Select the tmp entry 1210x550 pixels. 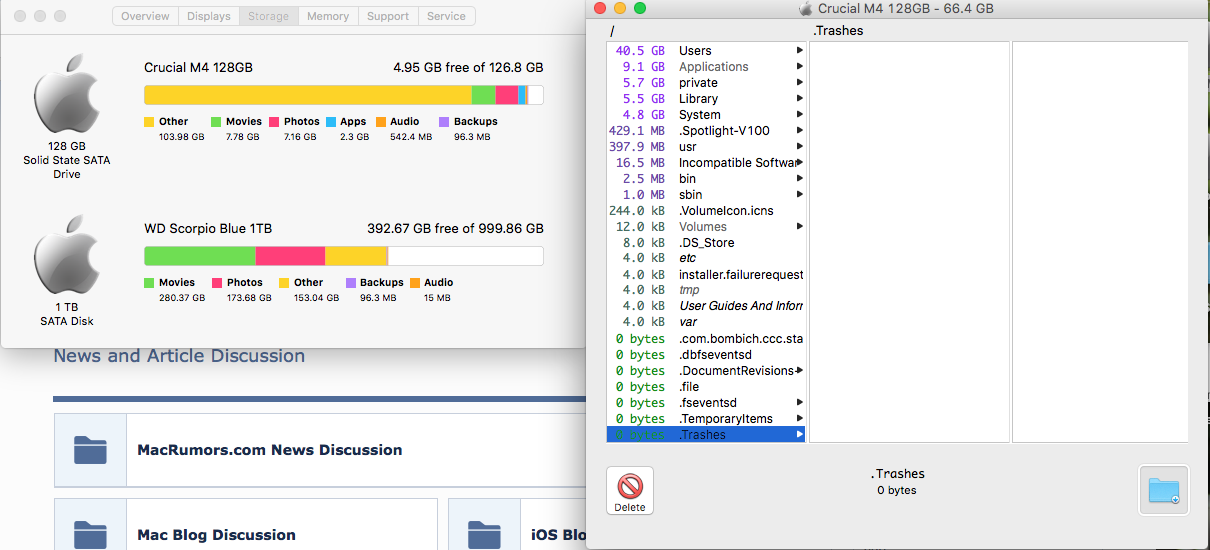706,290
